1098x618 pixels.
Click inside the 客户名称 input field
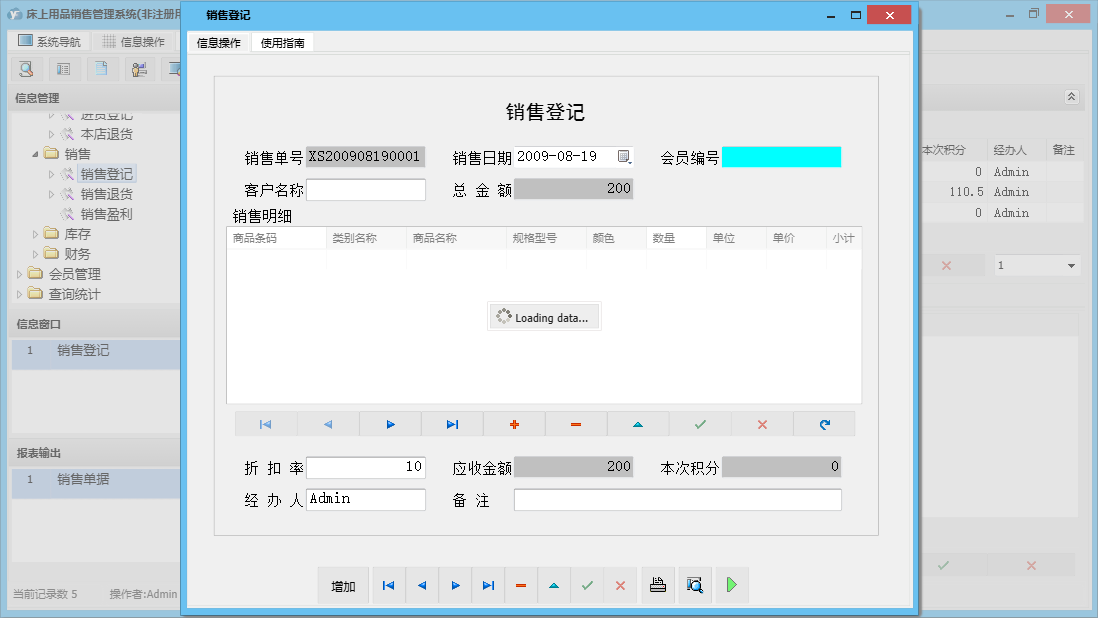365,189
